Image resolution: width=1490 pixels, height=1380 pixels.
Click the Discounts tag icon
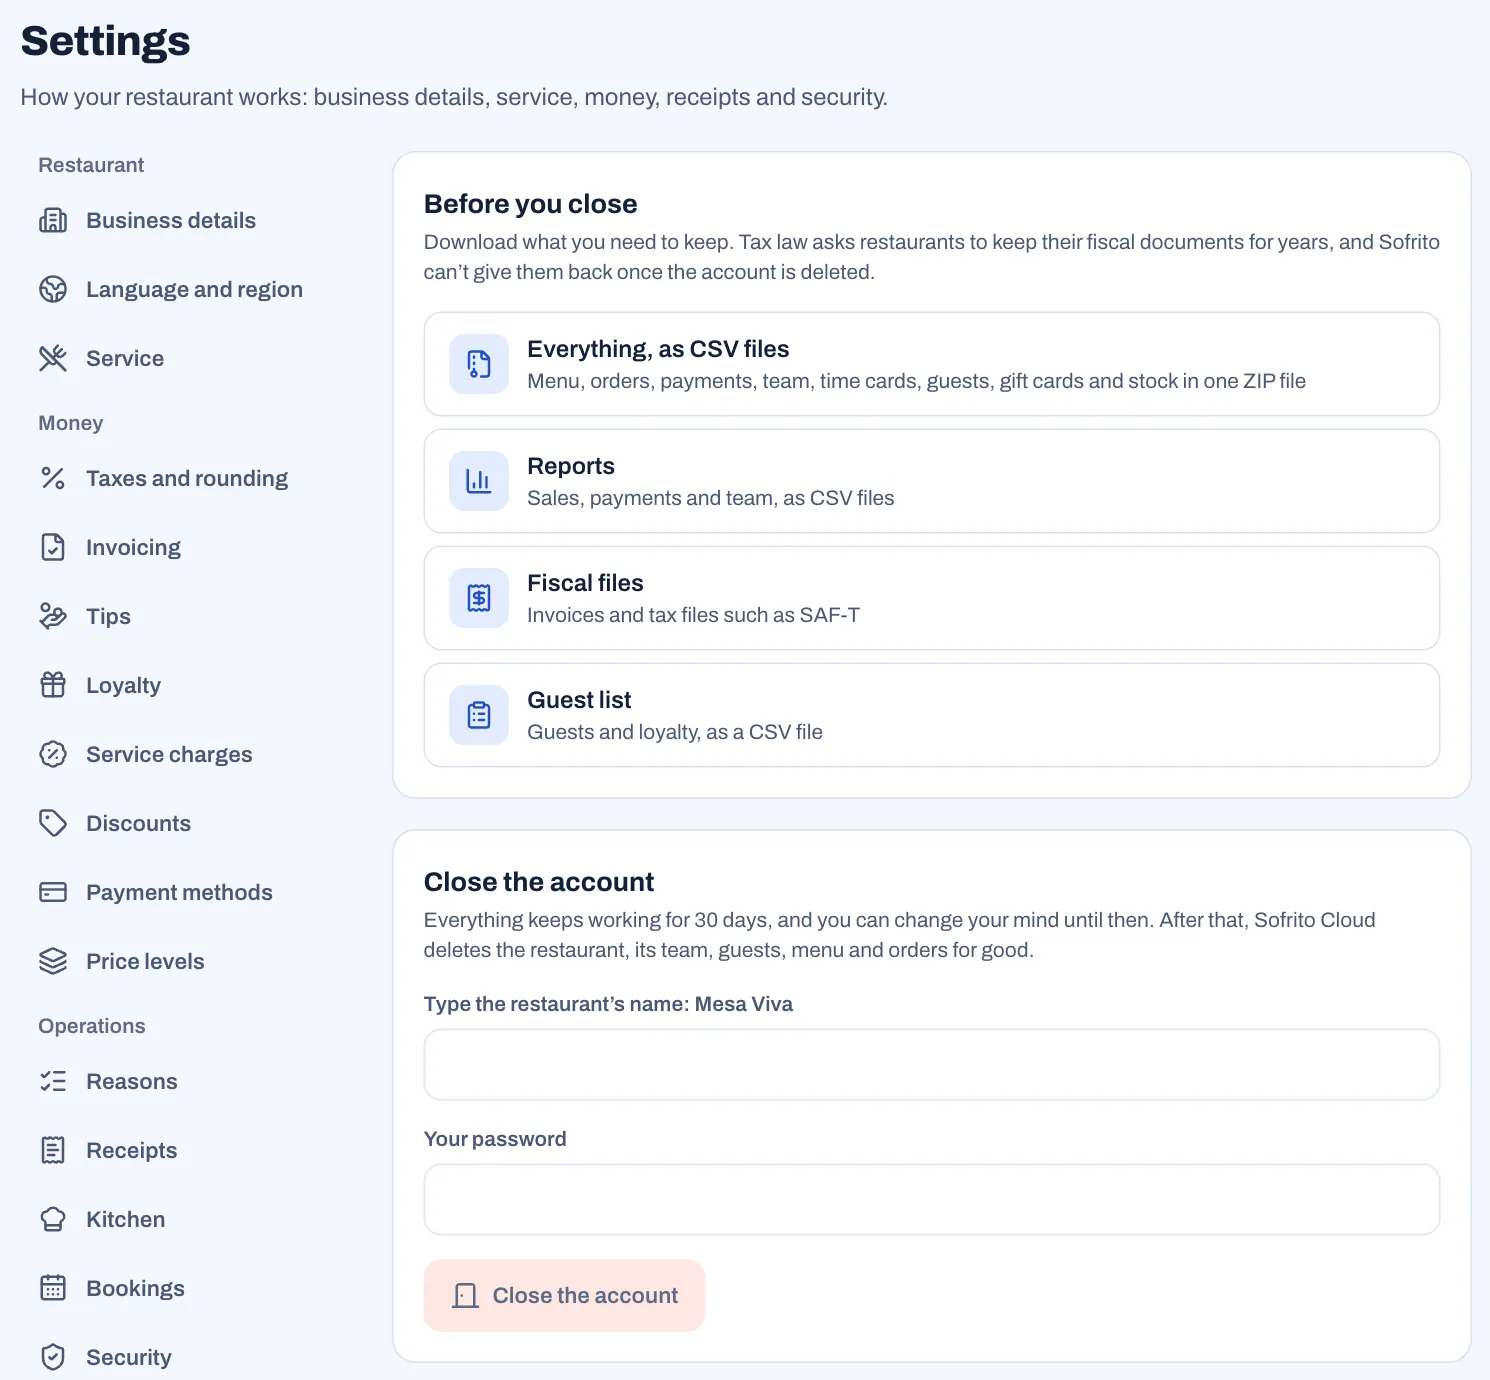tap(53, 824)
